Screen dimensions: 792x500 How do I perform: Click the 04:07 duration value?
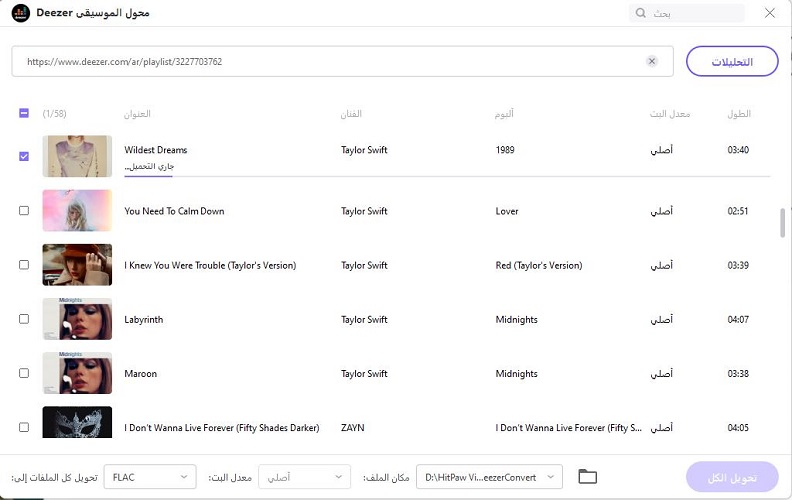(738, 320)
